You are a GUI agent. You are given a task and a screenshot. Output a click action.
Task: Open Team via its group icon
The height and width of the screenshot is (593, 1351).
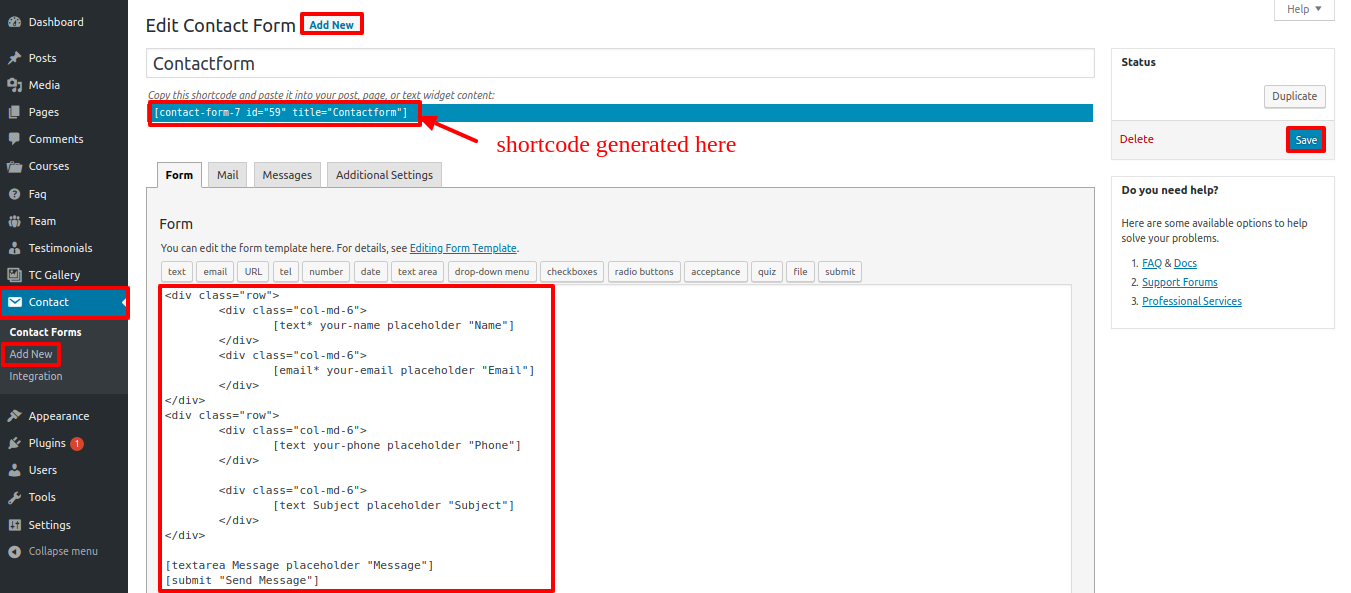[14, 221]
